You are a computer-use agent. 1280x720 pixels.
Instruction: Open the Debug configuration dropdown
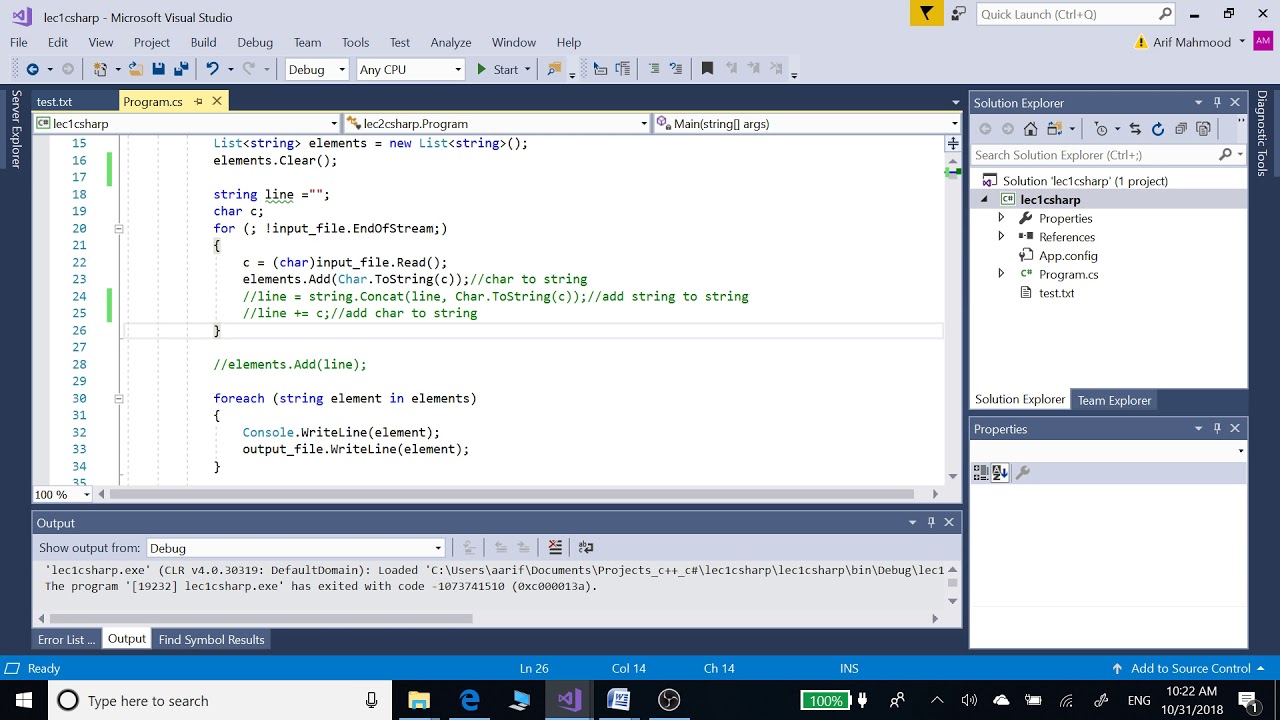tap(317, 69)
